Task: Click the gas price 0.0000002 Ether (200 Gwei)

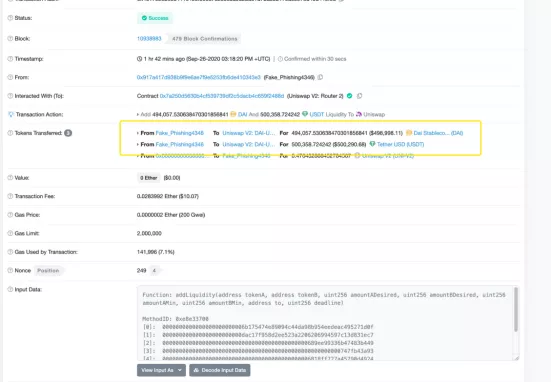Action: click(x=171, y=215)
